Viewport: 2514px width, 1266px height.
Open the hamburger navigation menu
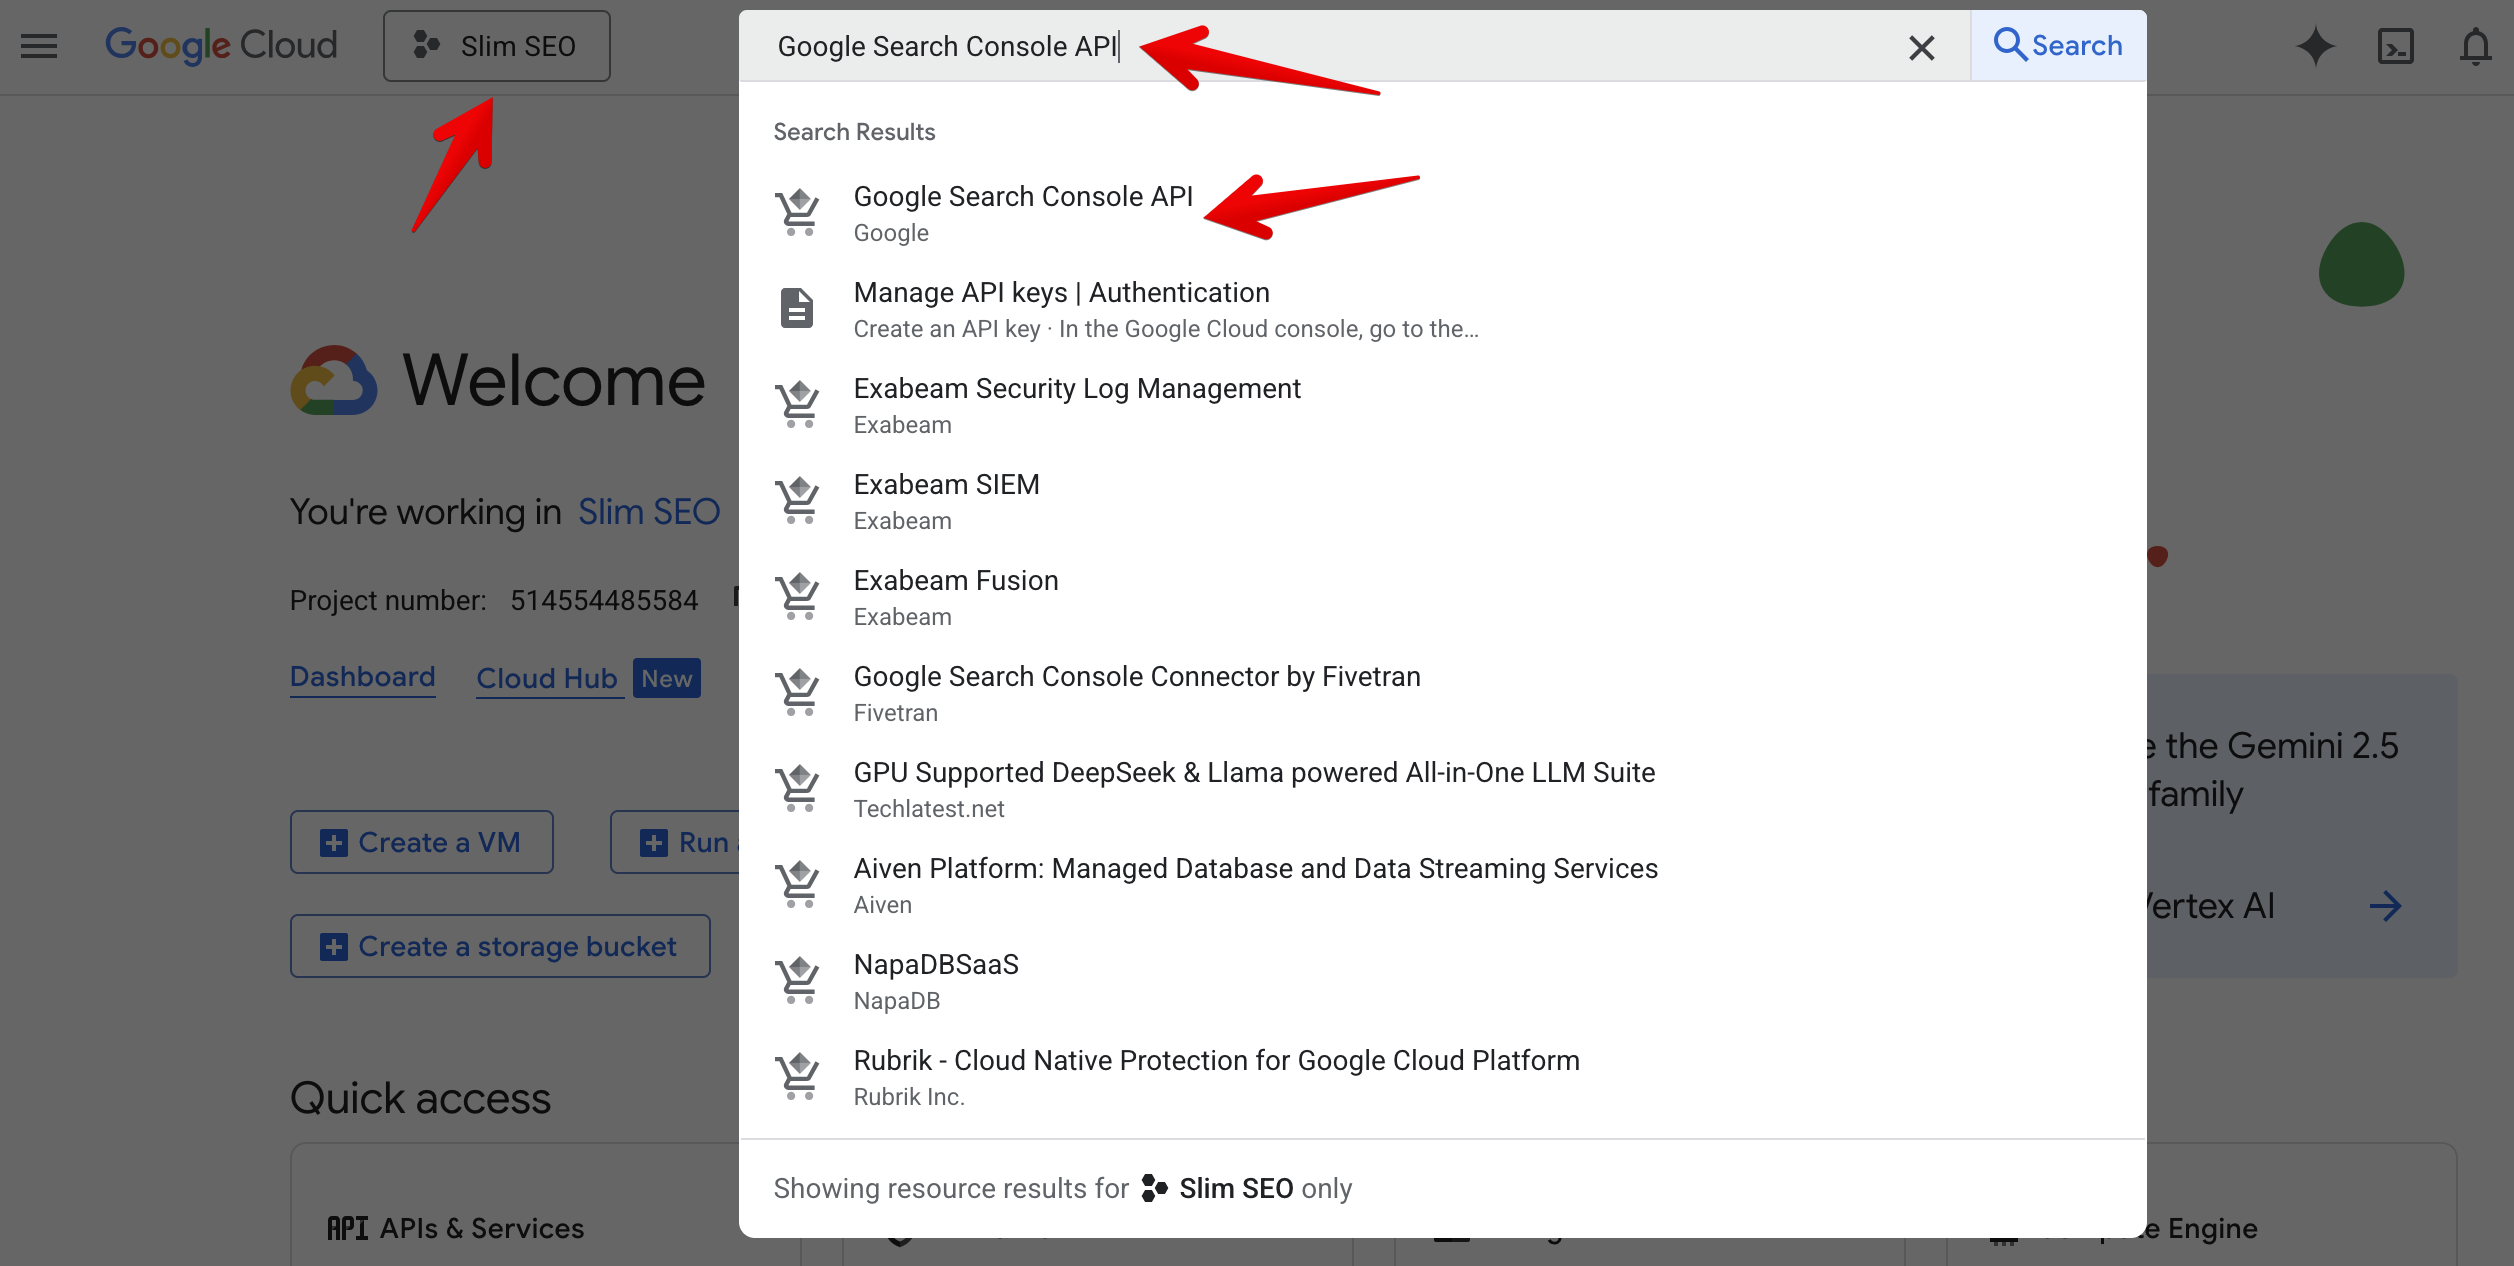pyautogui.click(x=39, y=46)
